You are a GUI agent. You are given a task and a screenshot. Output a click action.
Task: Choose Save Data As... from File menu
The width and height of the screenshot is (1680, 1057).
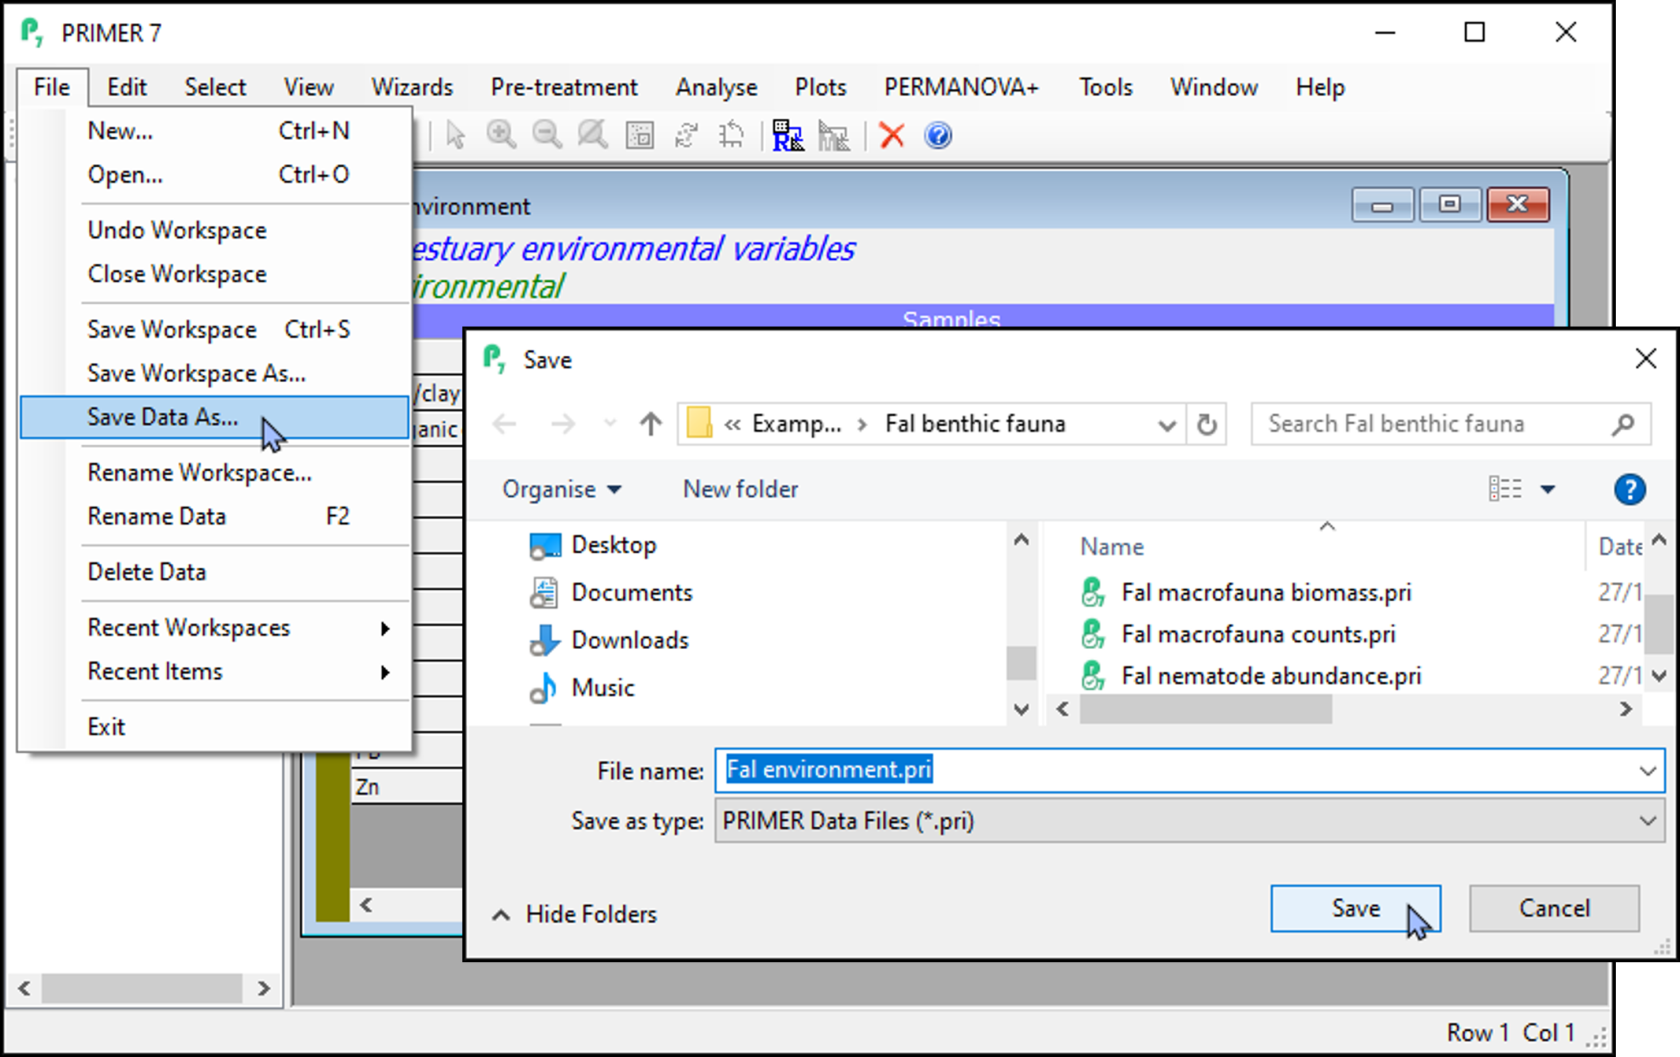point(214,417)
